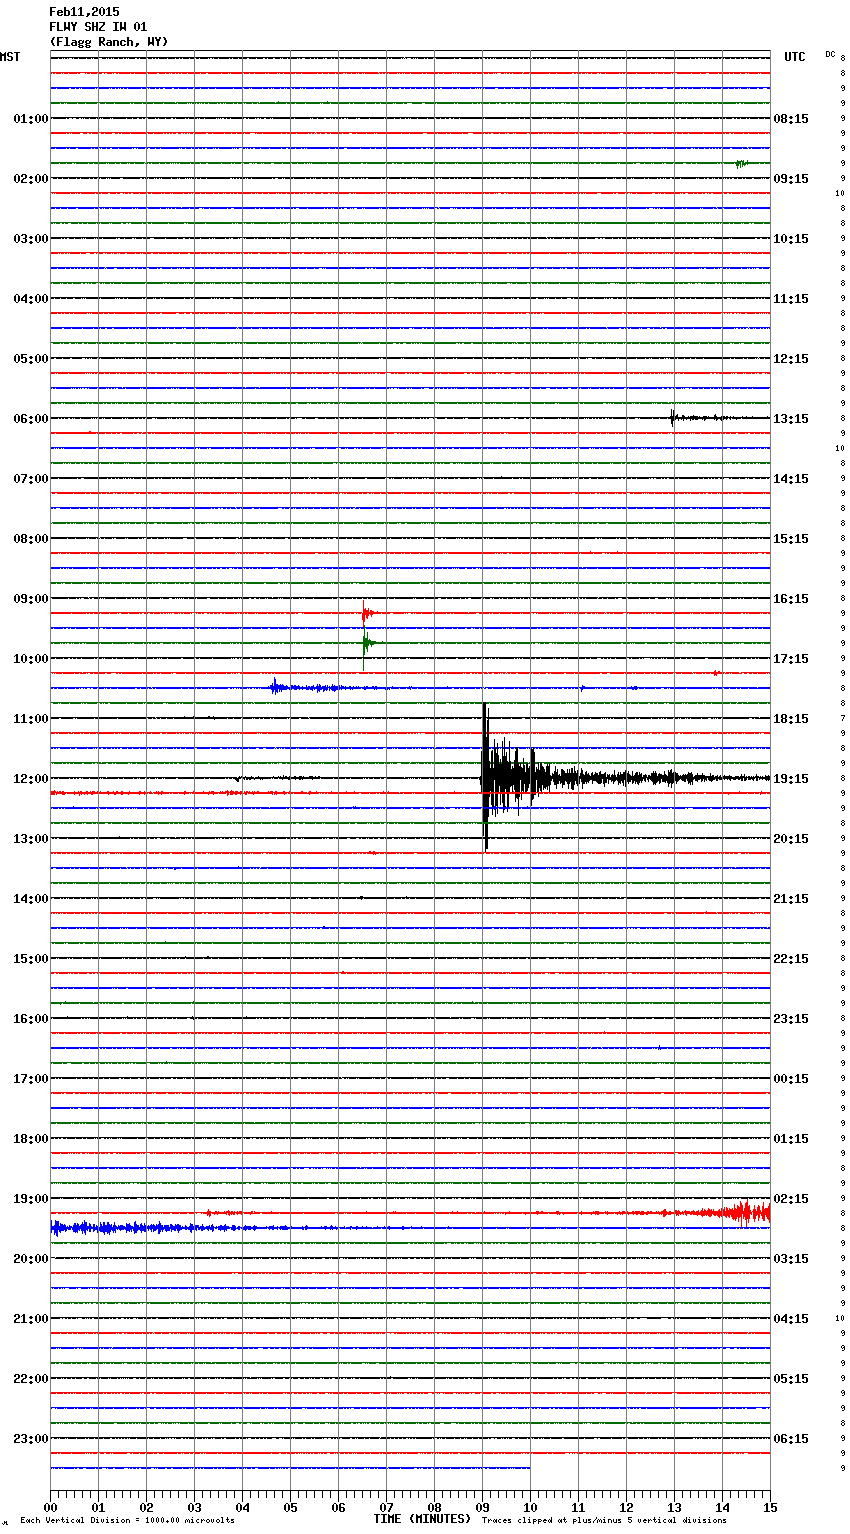Select the 10:00 MST time label
850x1534 pixels.
pyautogui.click(x=31, y=659)
